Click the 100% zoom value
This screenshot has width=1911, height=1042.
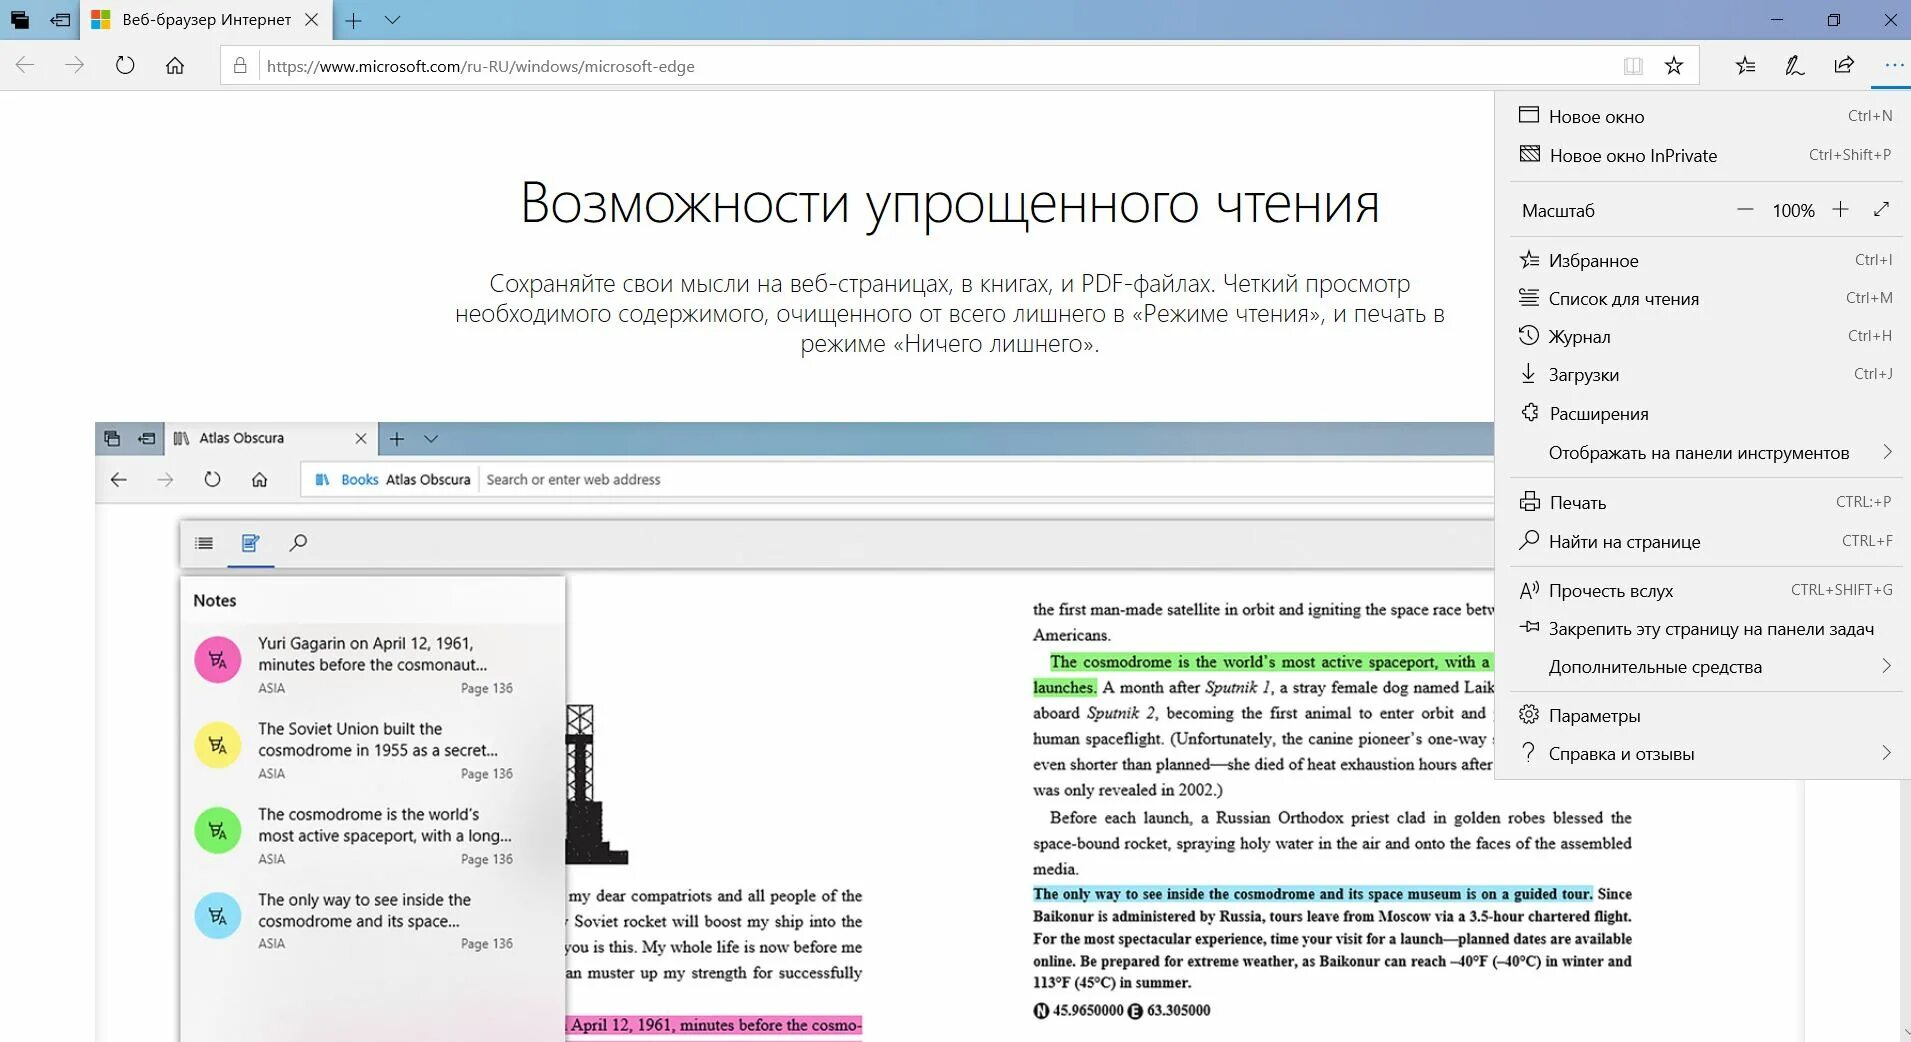tap(1793, 211)
